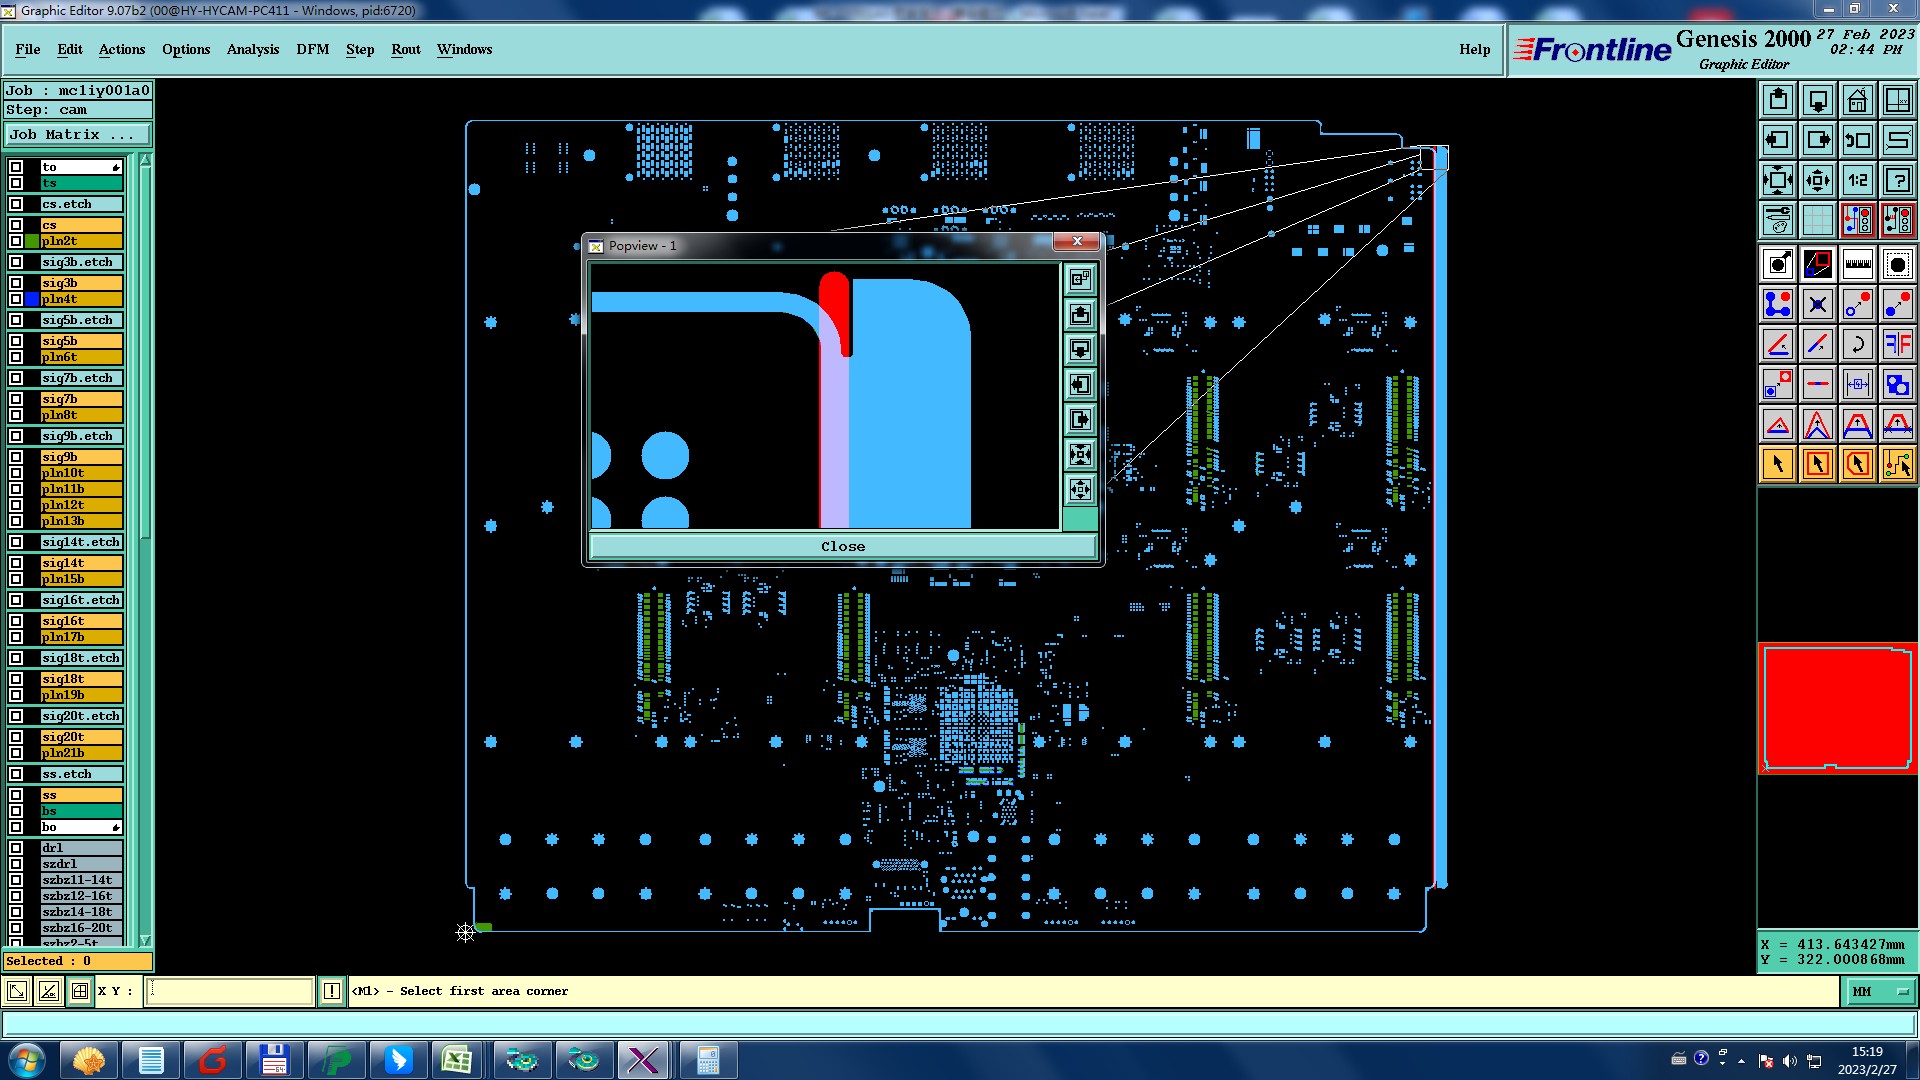Toggle the checkbox for layer sig7b
This screenshot has width=1920, height=1080.
point(16,399)
